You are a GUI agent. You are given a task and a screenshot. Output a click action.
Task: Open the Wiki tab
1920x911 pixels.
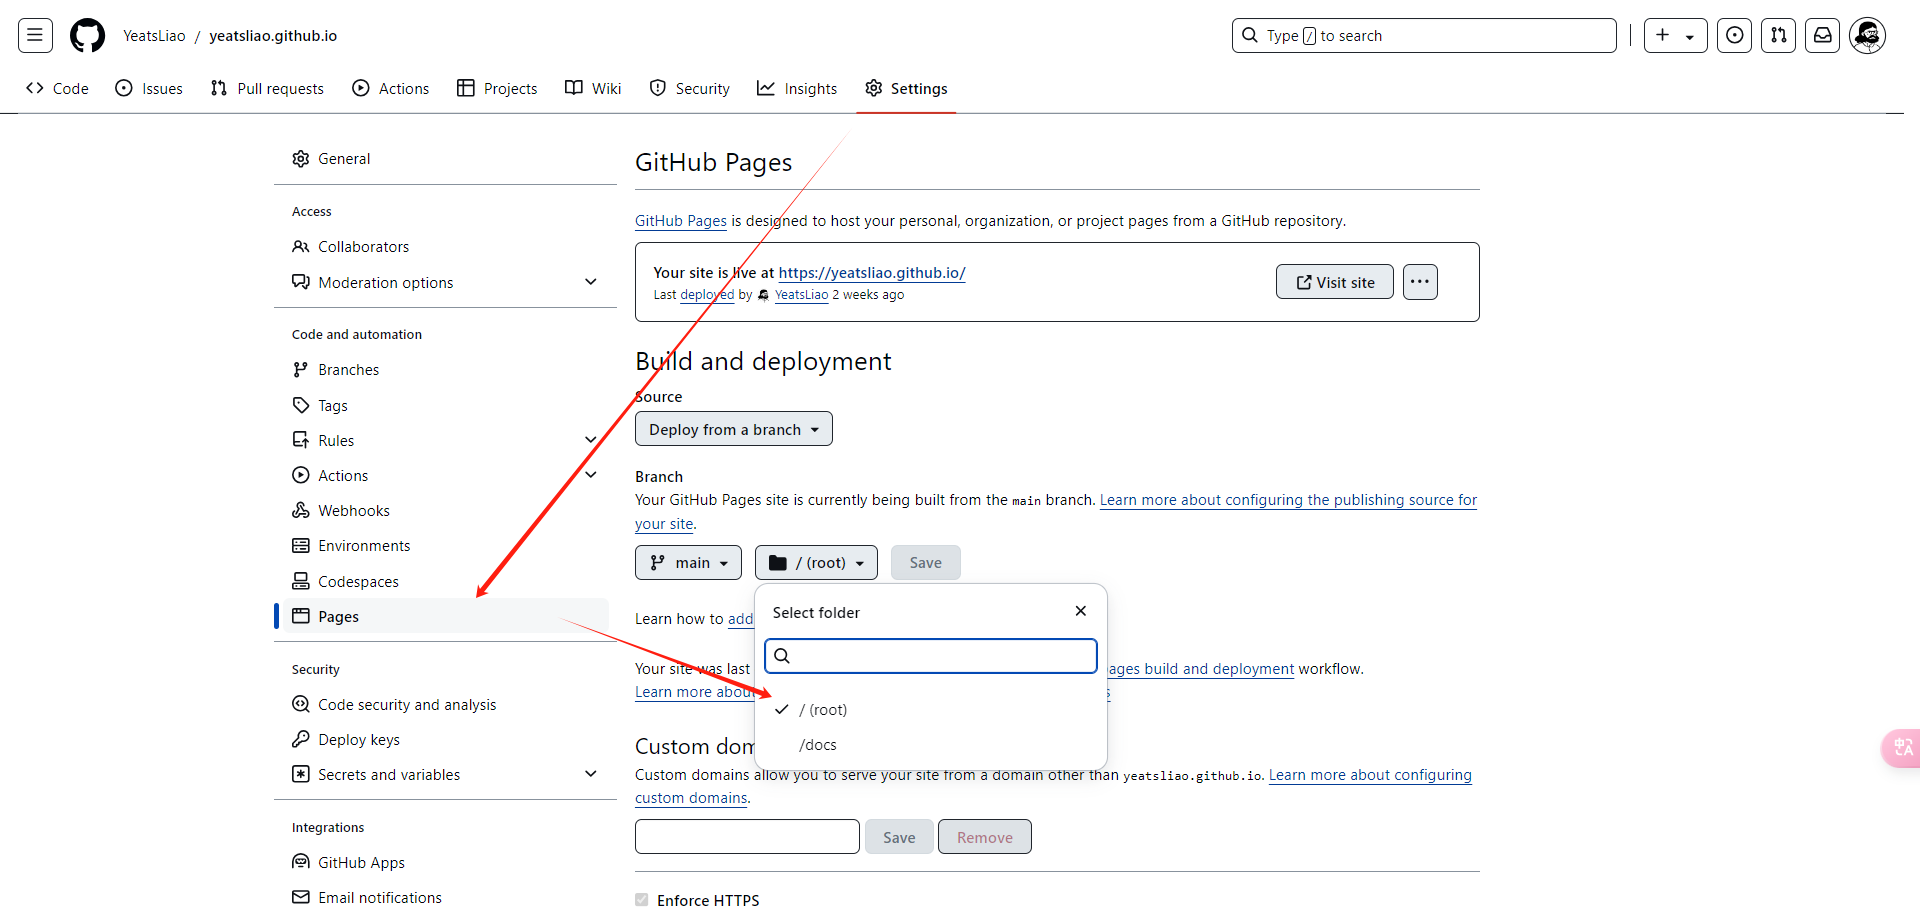point(593,88)
